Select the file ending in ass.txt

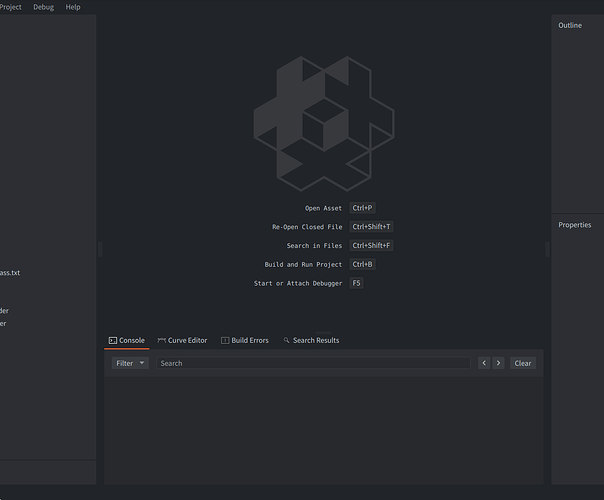point(10,273)
